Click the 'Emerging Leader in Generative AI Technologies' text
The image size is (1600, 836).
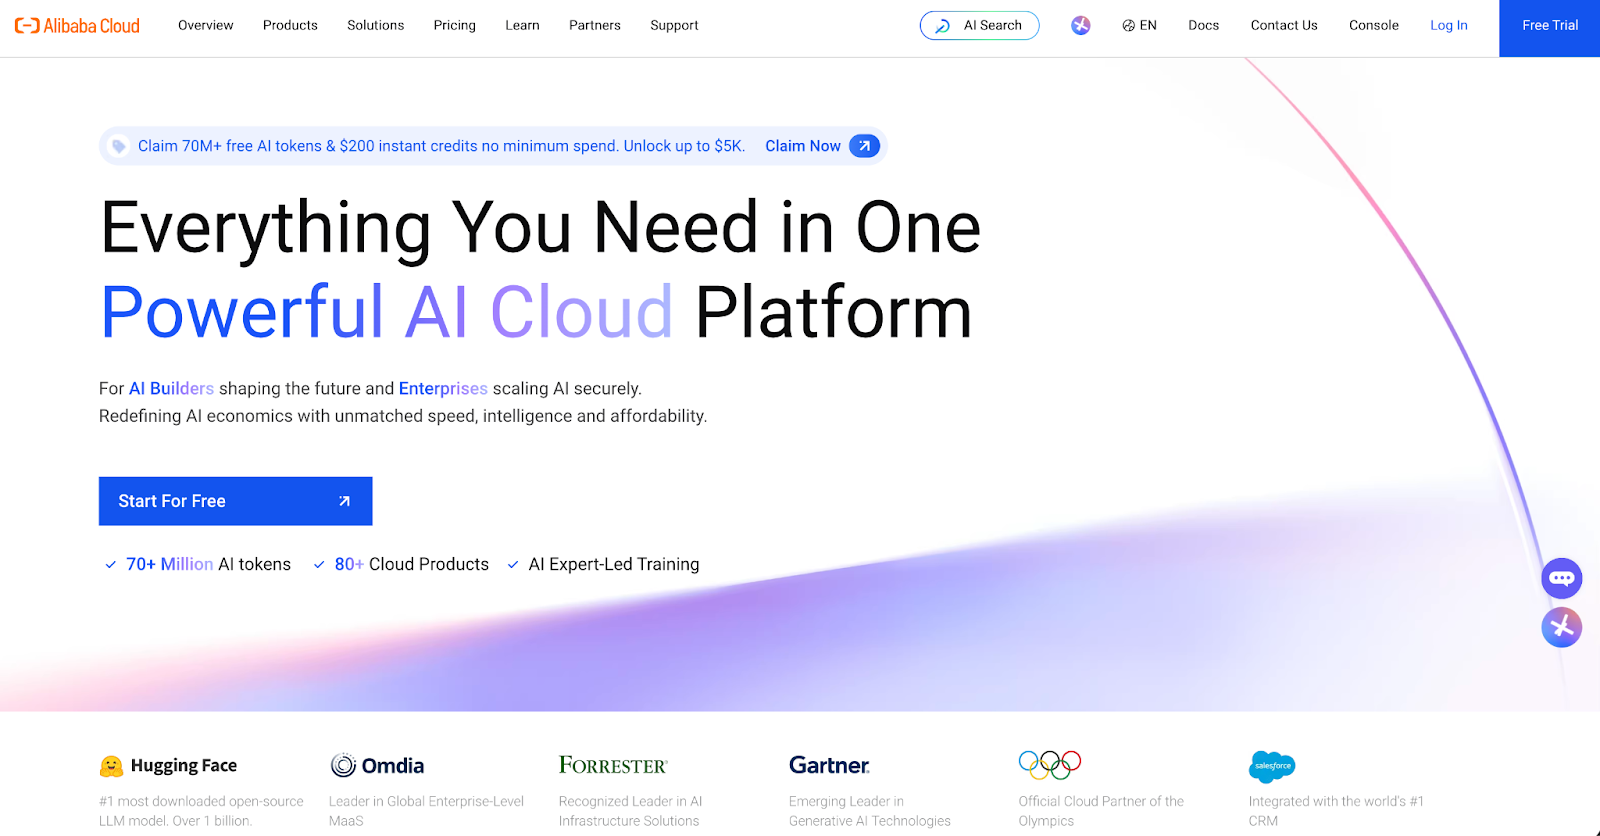pos(870,811)
